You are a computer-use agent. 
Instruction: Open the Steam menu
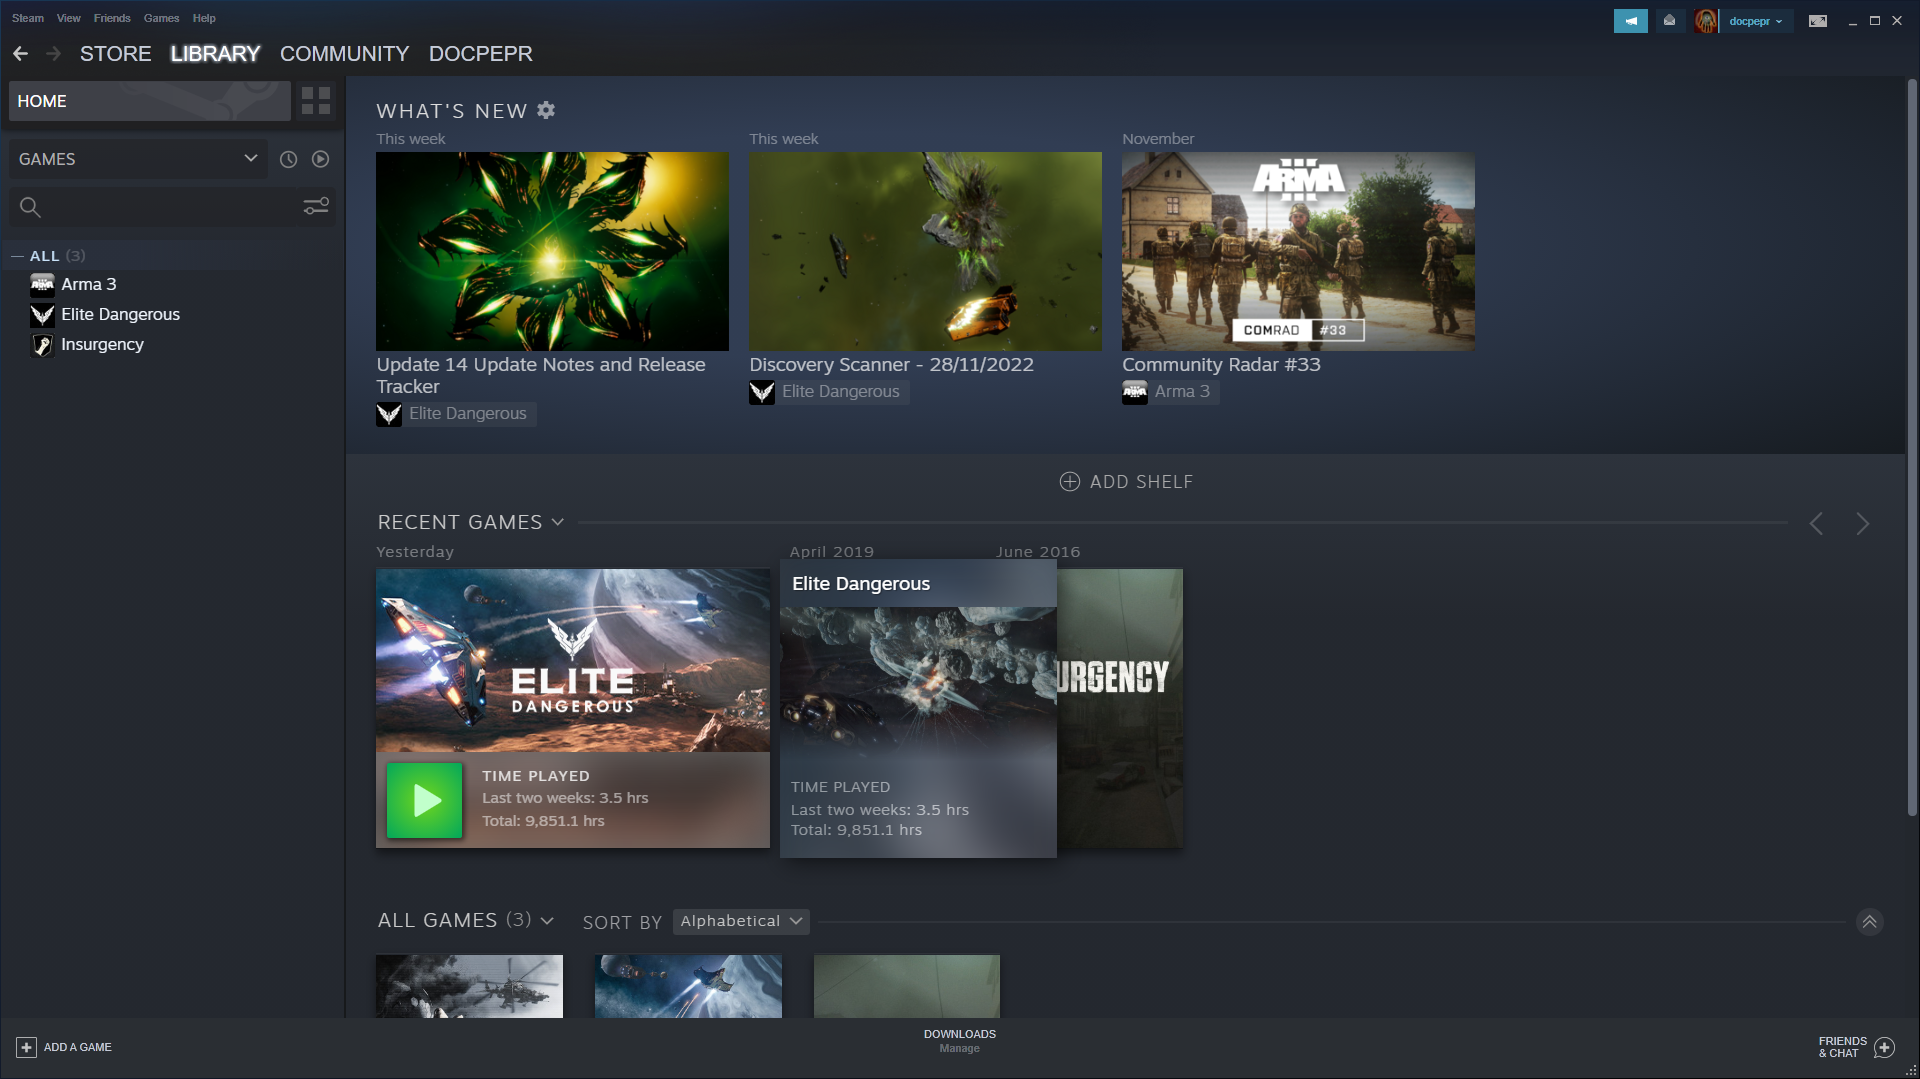[28, 18]
